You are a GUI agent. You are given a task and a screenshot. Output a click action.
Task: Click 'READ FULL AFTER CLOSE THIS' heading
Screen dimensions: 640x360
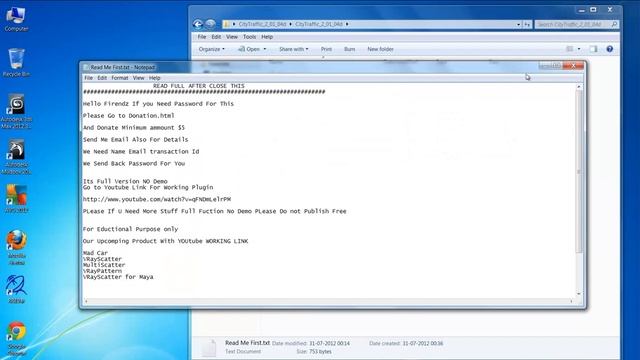(x=199, y=86)
